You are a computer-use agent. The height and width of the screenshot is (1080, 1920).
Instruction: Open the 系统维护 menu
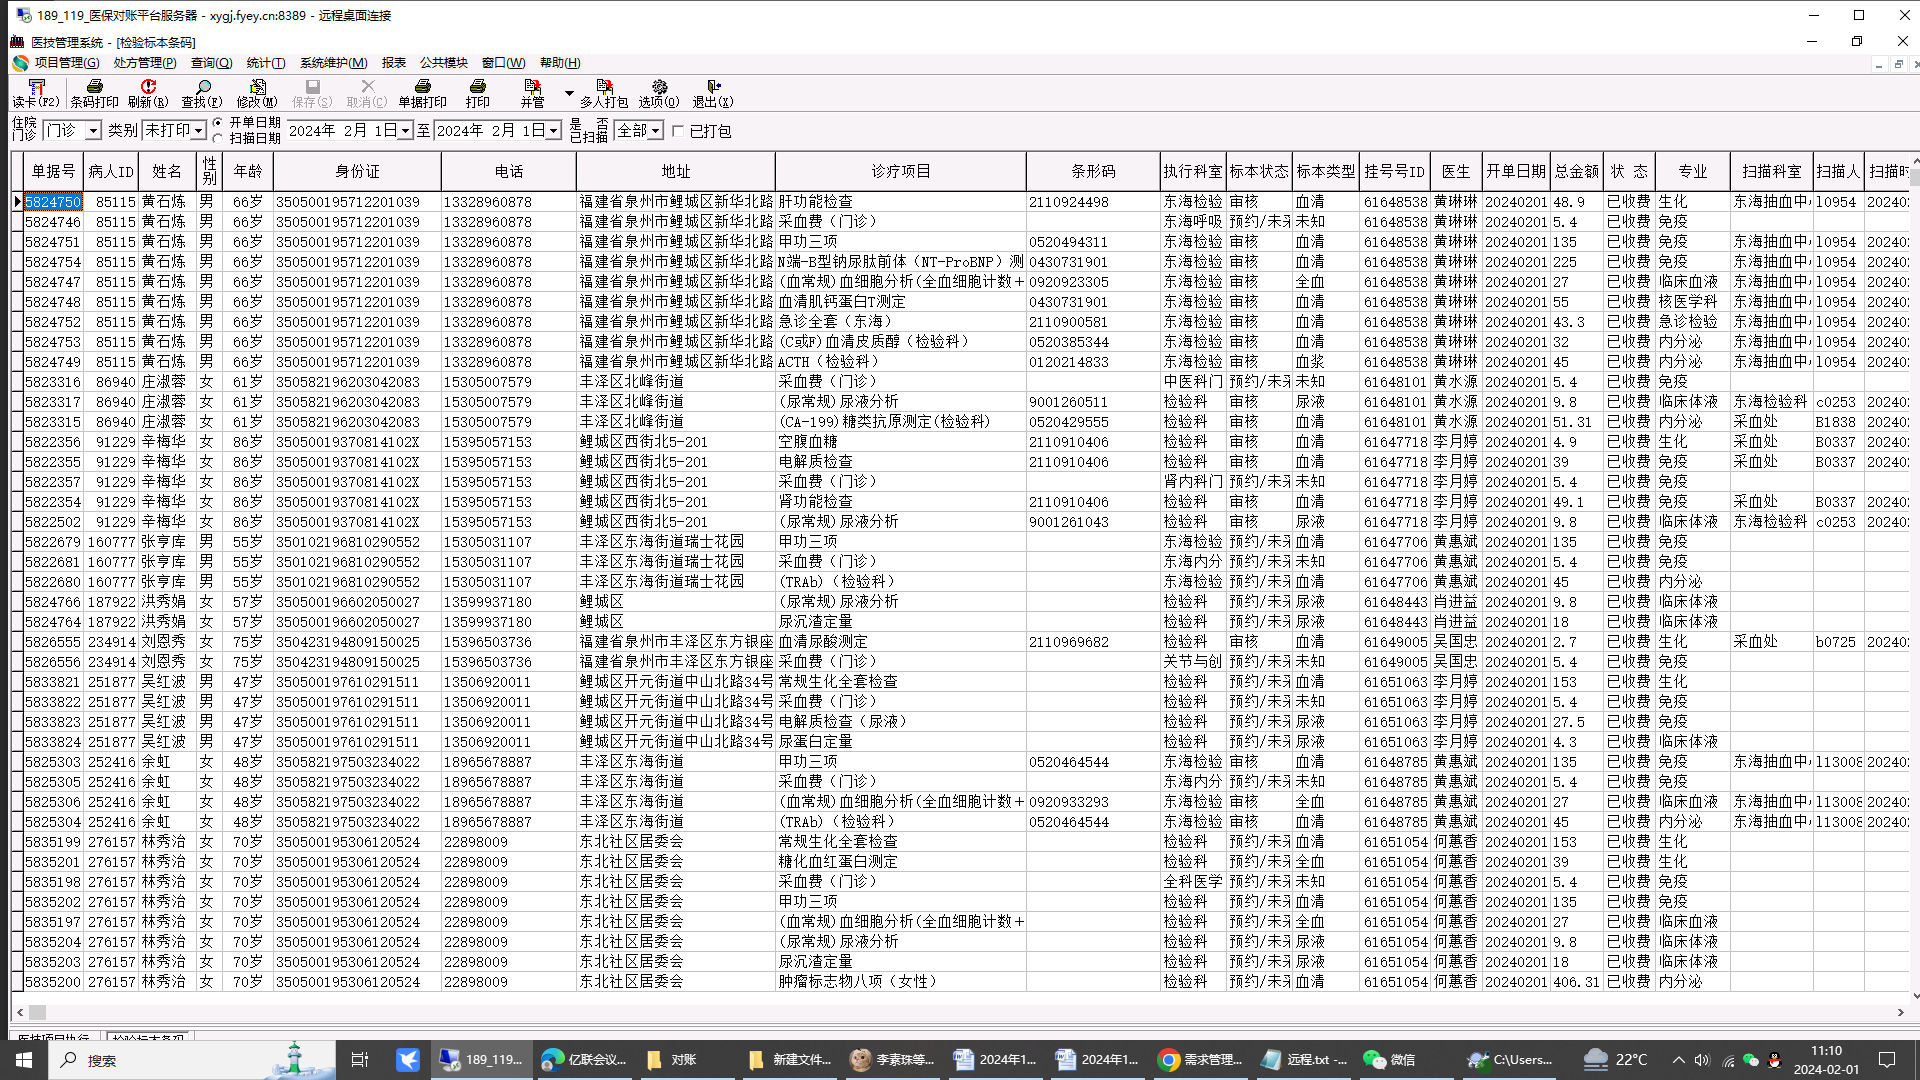pos(333,63)
